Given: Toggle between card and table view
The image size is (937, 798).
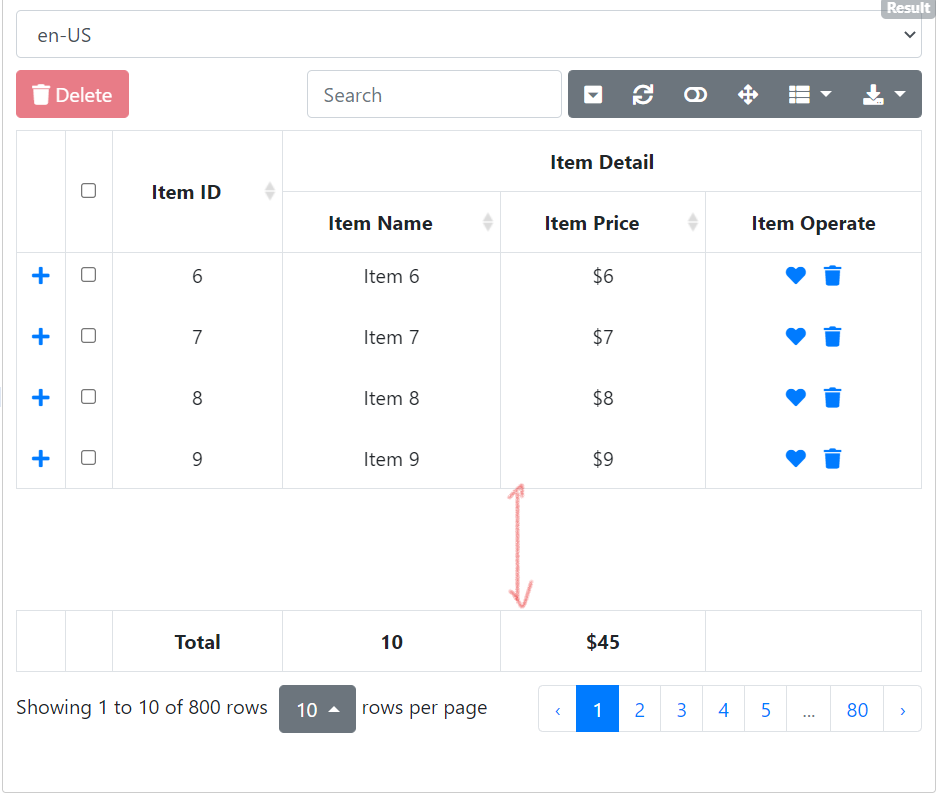Looking at the screenshot, I should tap(695, 94).
